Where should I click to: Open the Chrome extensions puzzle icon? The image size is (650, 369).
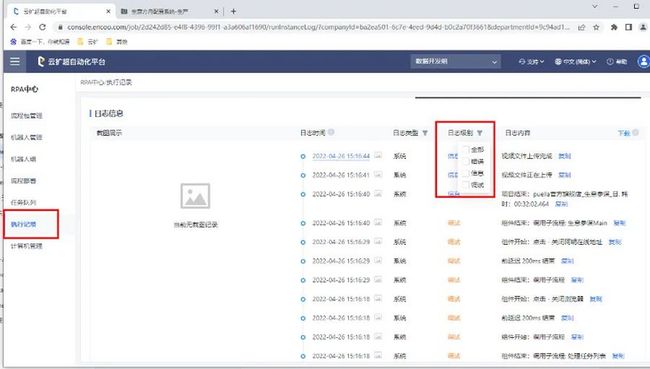point(614,27)
